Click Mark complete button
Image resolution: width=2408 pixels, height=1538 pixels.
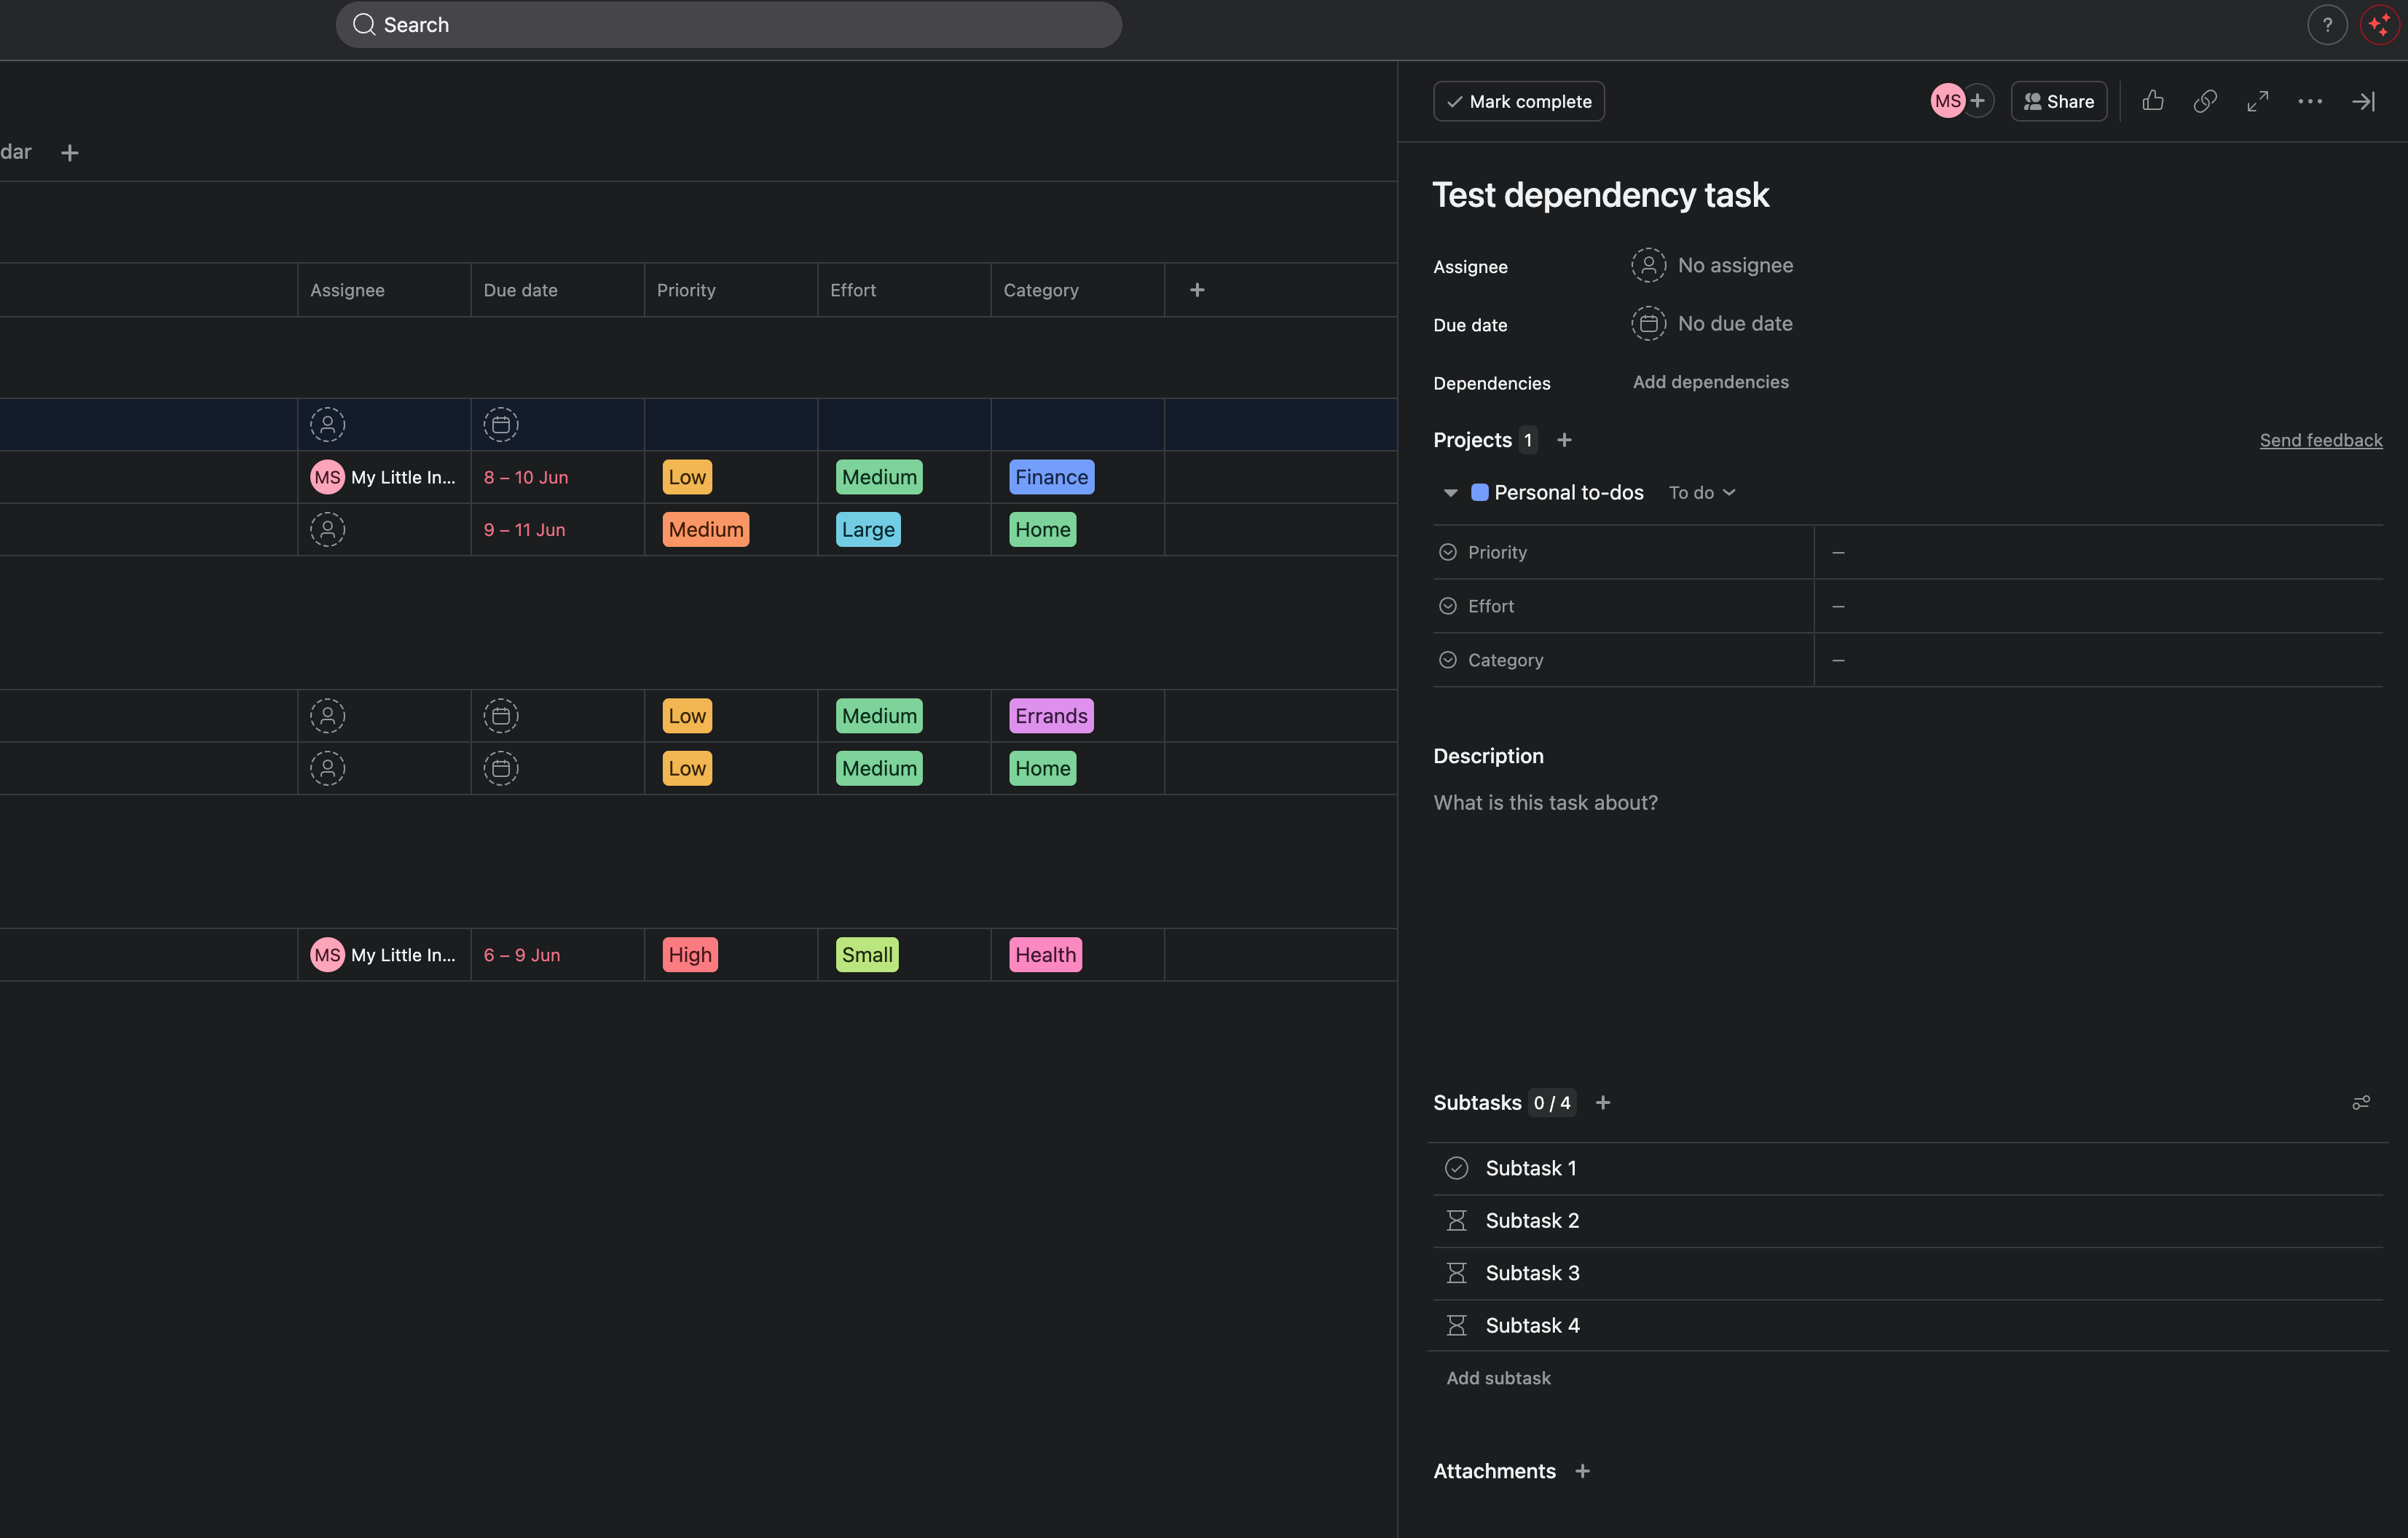1518,101
